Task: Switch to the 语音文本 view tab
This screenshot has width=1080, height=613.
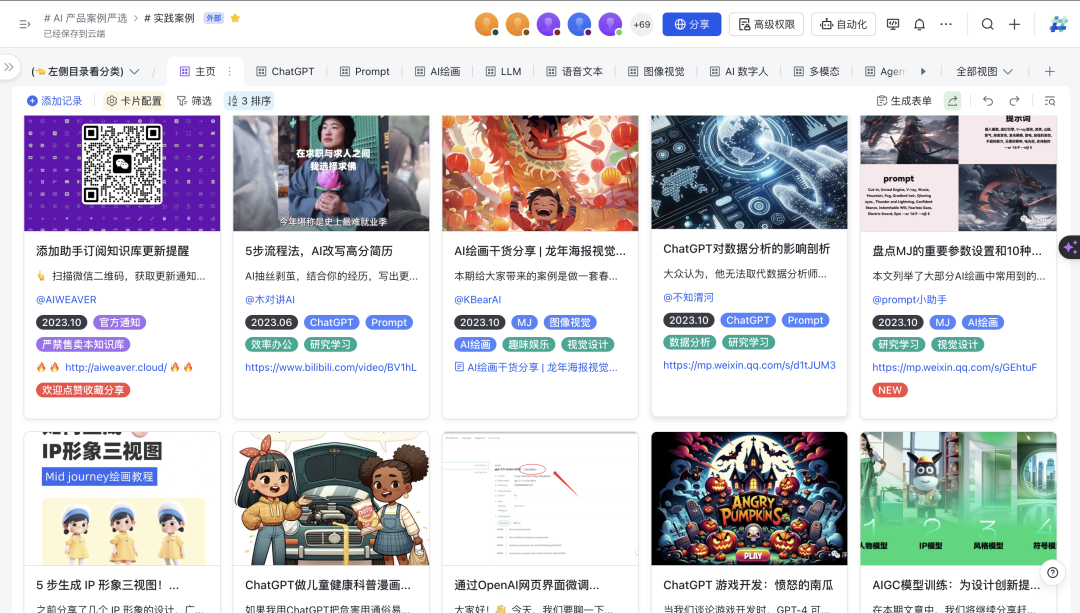Action: tap(574, 72)
